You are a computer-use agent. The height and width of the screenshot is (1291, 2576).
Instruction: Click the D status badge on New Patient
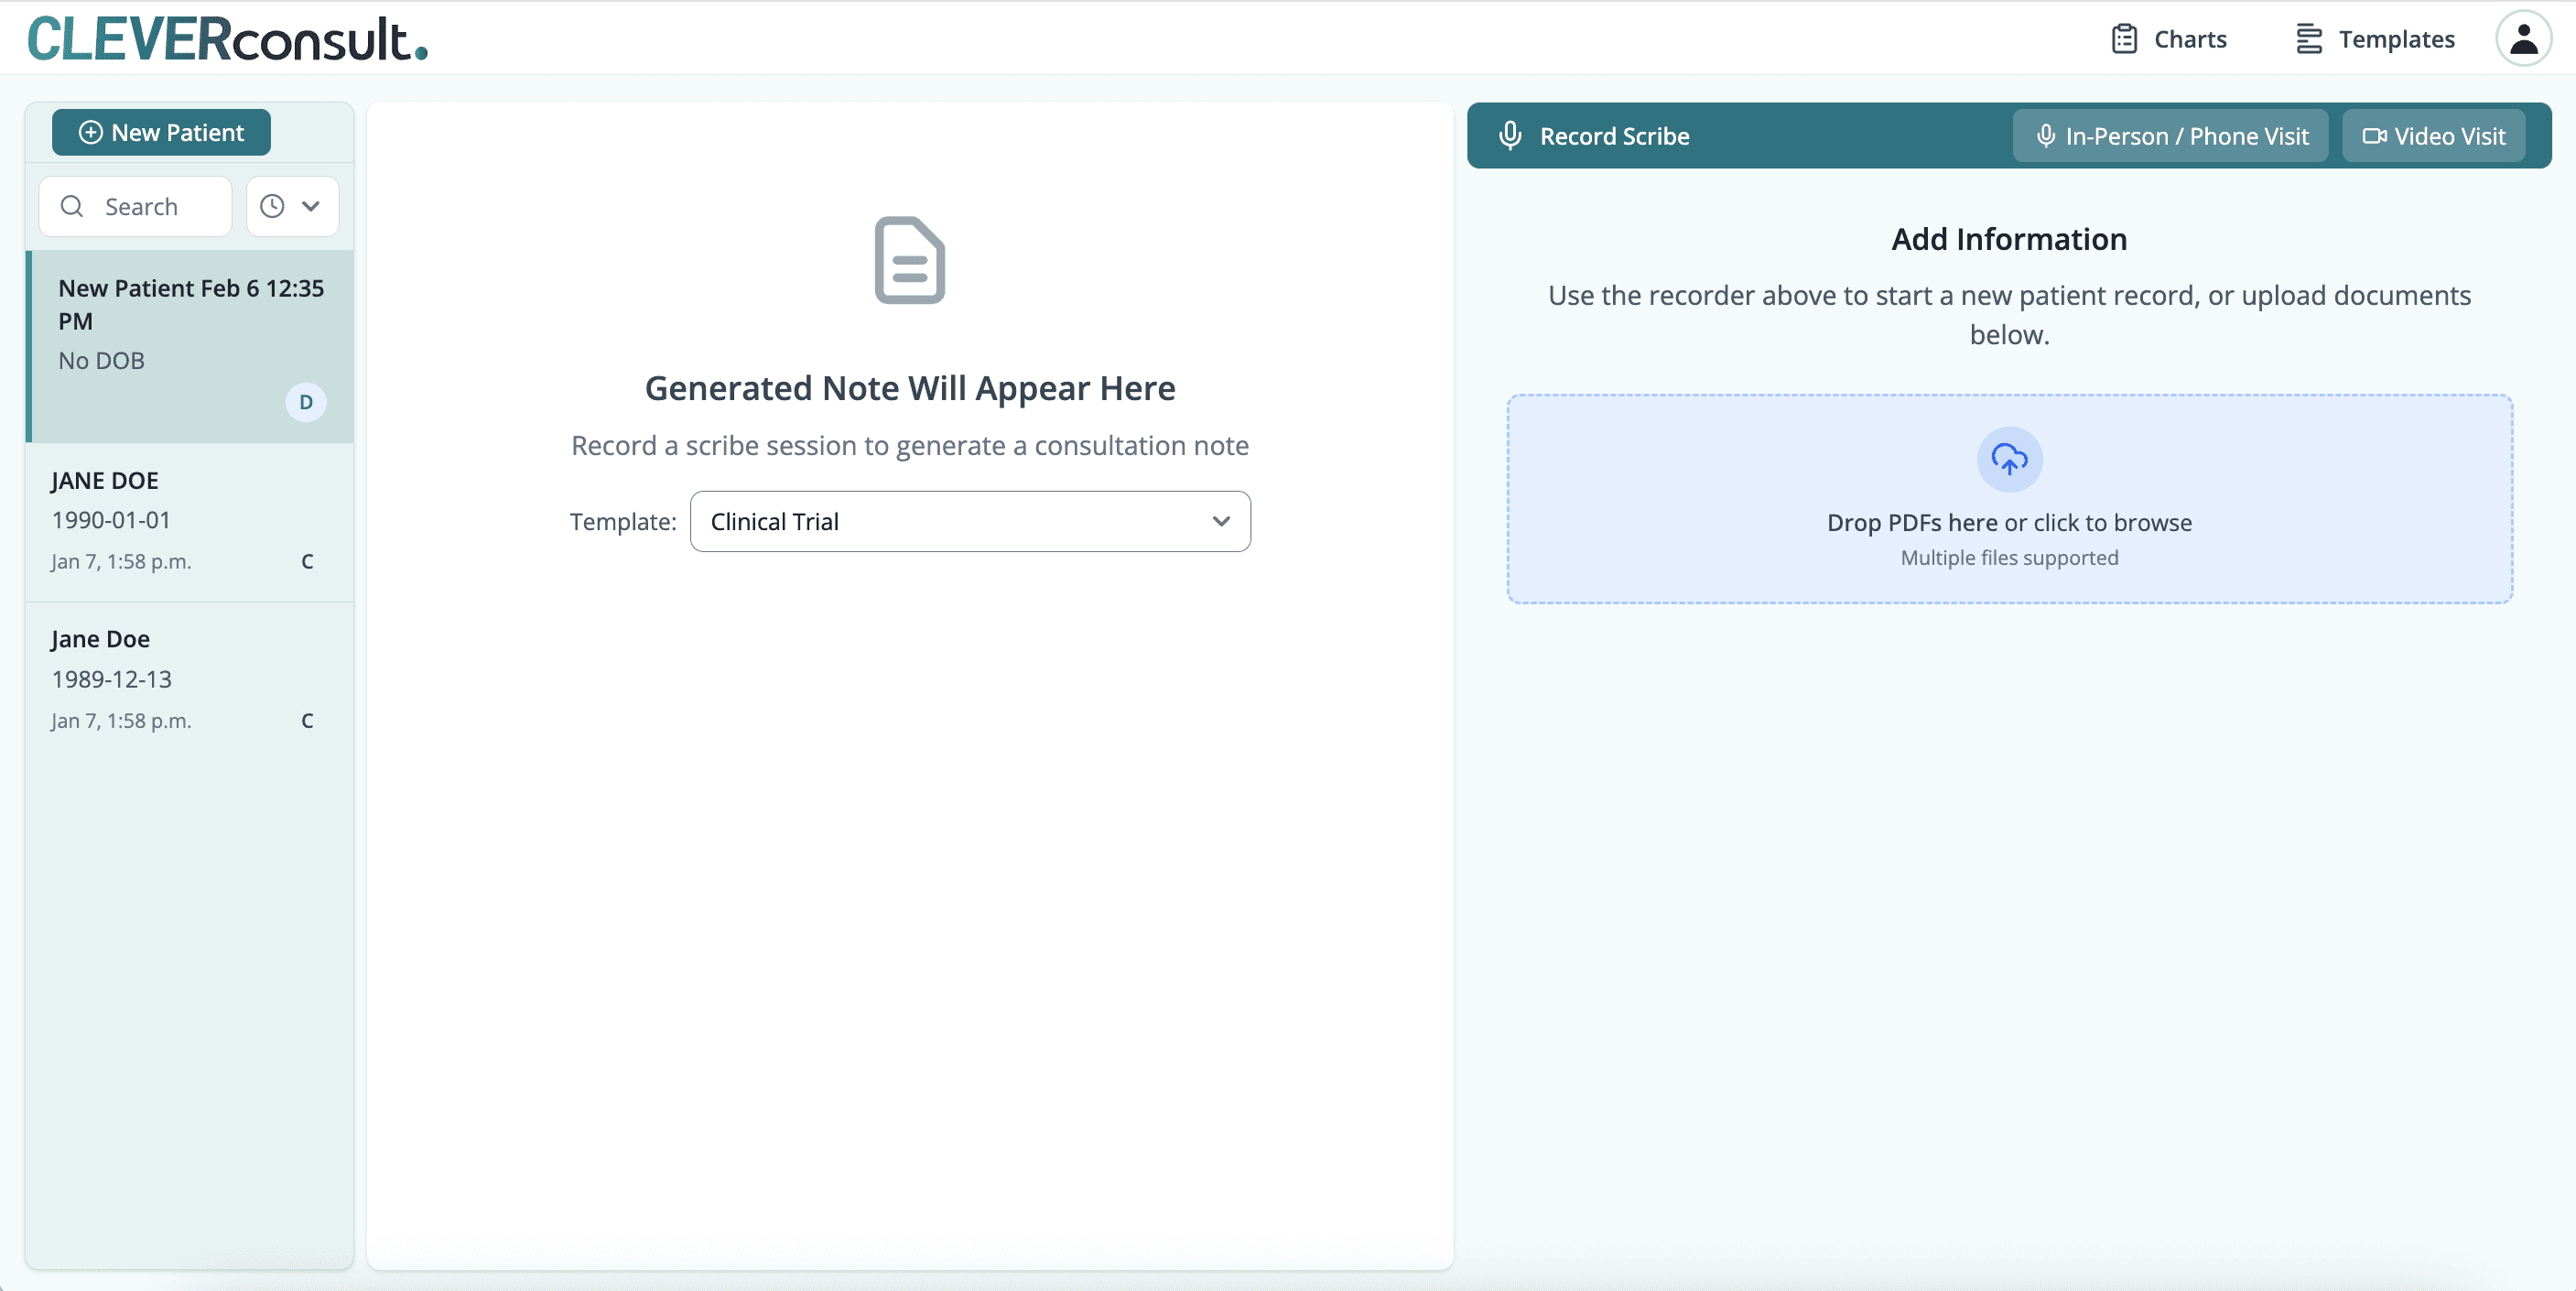tap(306, 402)
